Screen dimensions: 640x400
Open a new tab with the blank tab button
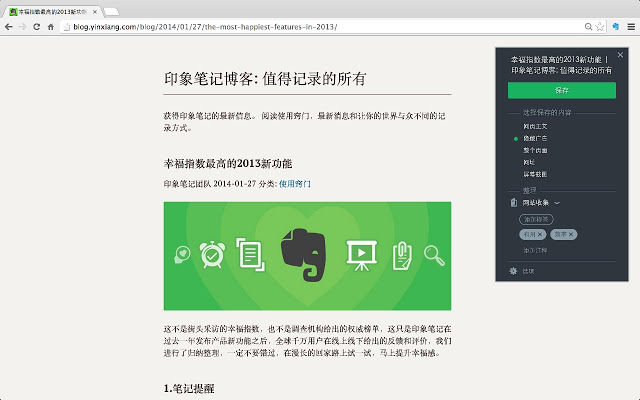[111, 12]
